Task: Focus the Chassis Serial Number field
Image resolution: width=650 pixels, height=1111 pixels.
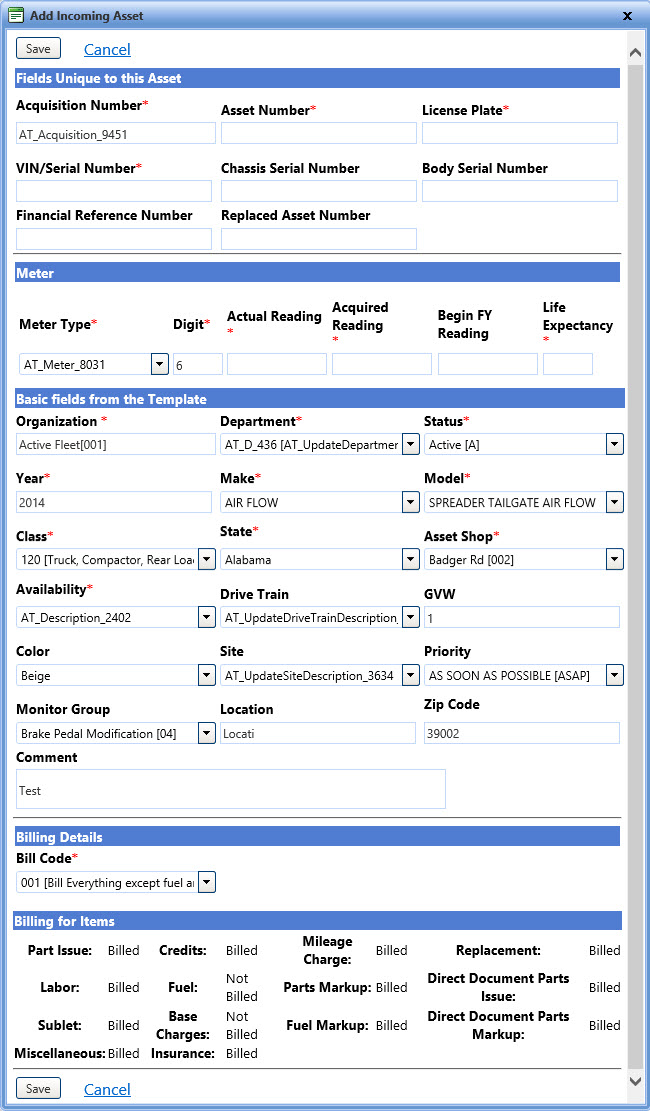Action: point(319,191)
